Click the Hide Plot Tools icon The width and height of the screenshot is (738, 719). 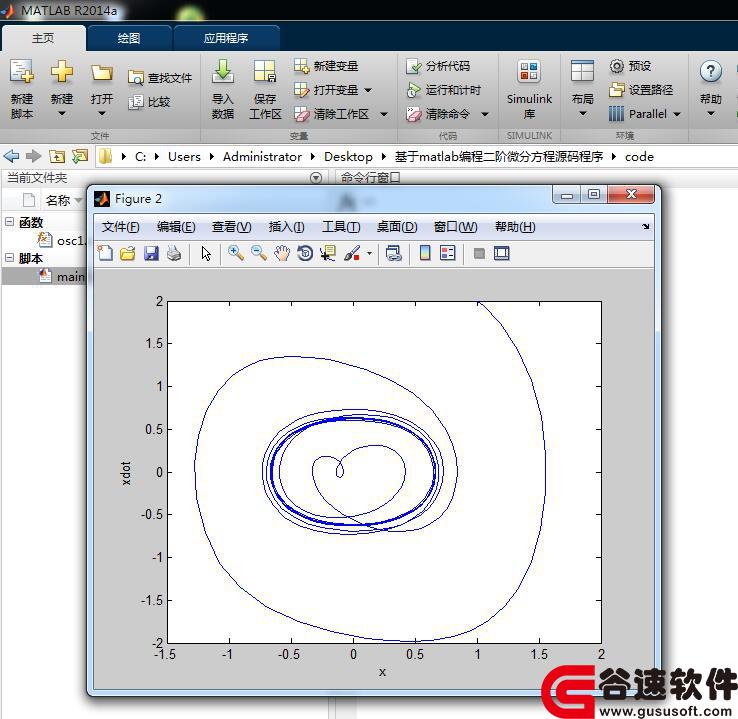pyautogui.click(x=479, y=254)
